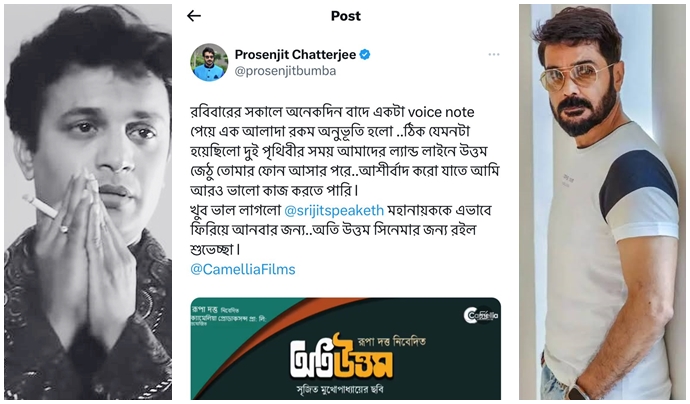690x404 pixels.
Task: Open the Prosenjit Chatterjee display name
Action: click(x=295, y=55)
